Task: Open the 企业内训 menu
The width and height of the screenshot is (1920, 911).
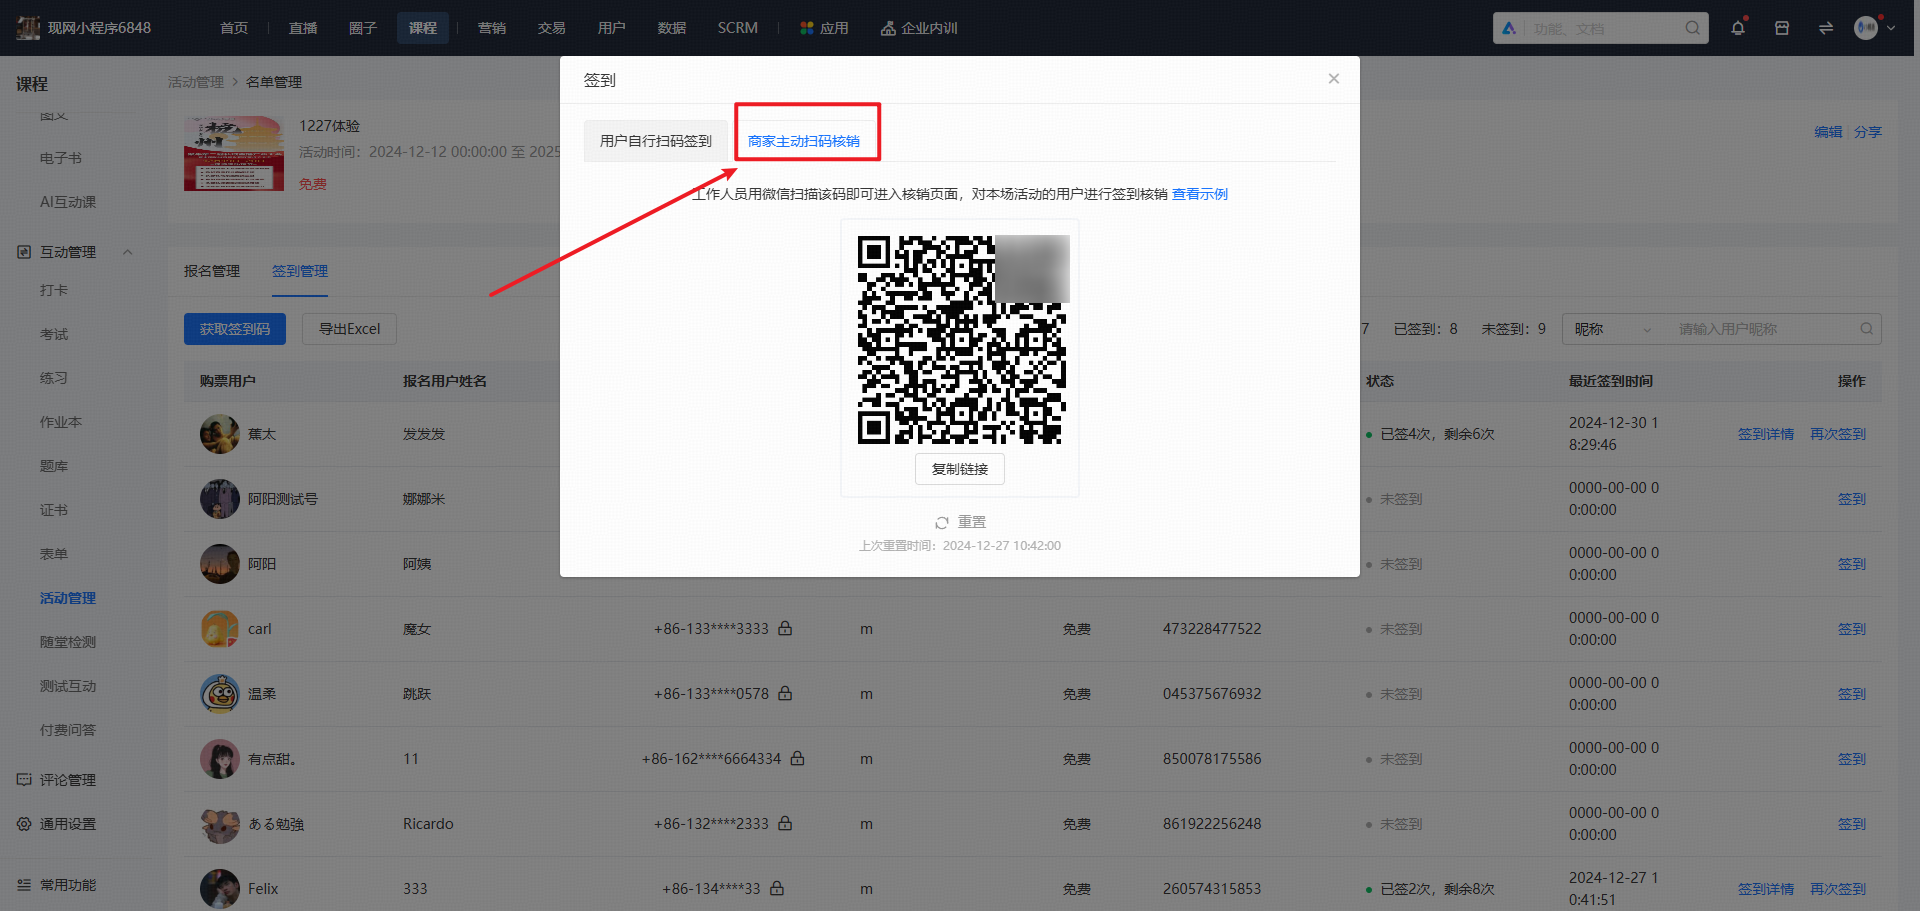Action: click(x=919, y=28)
